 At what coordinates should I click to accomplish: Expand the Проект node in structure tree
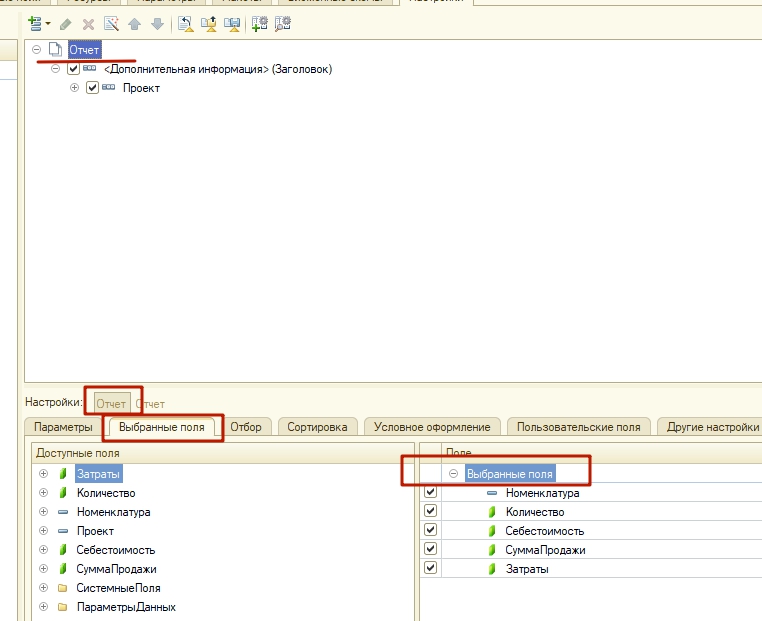tap(74, 88)
